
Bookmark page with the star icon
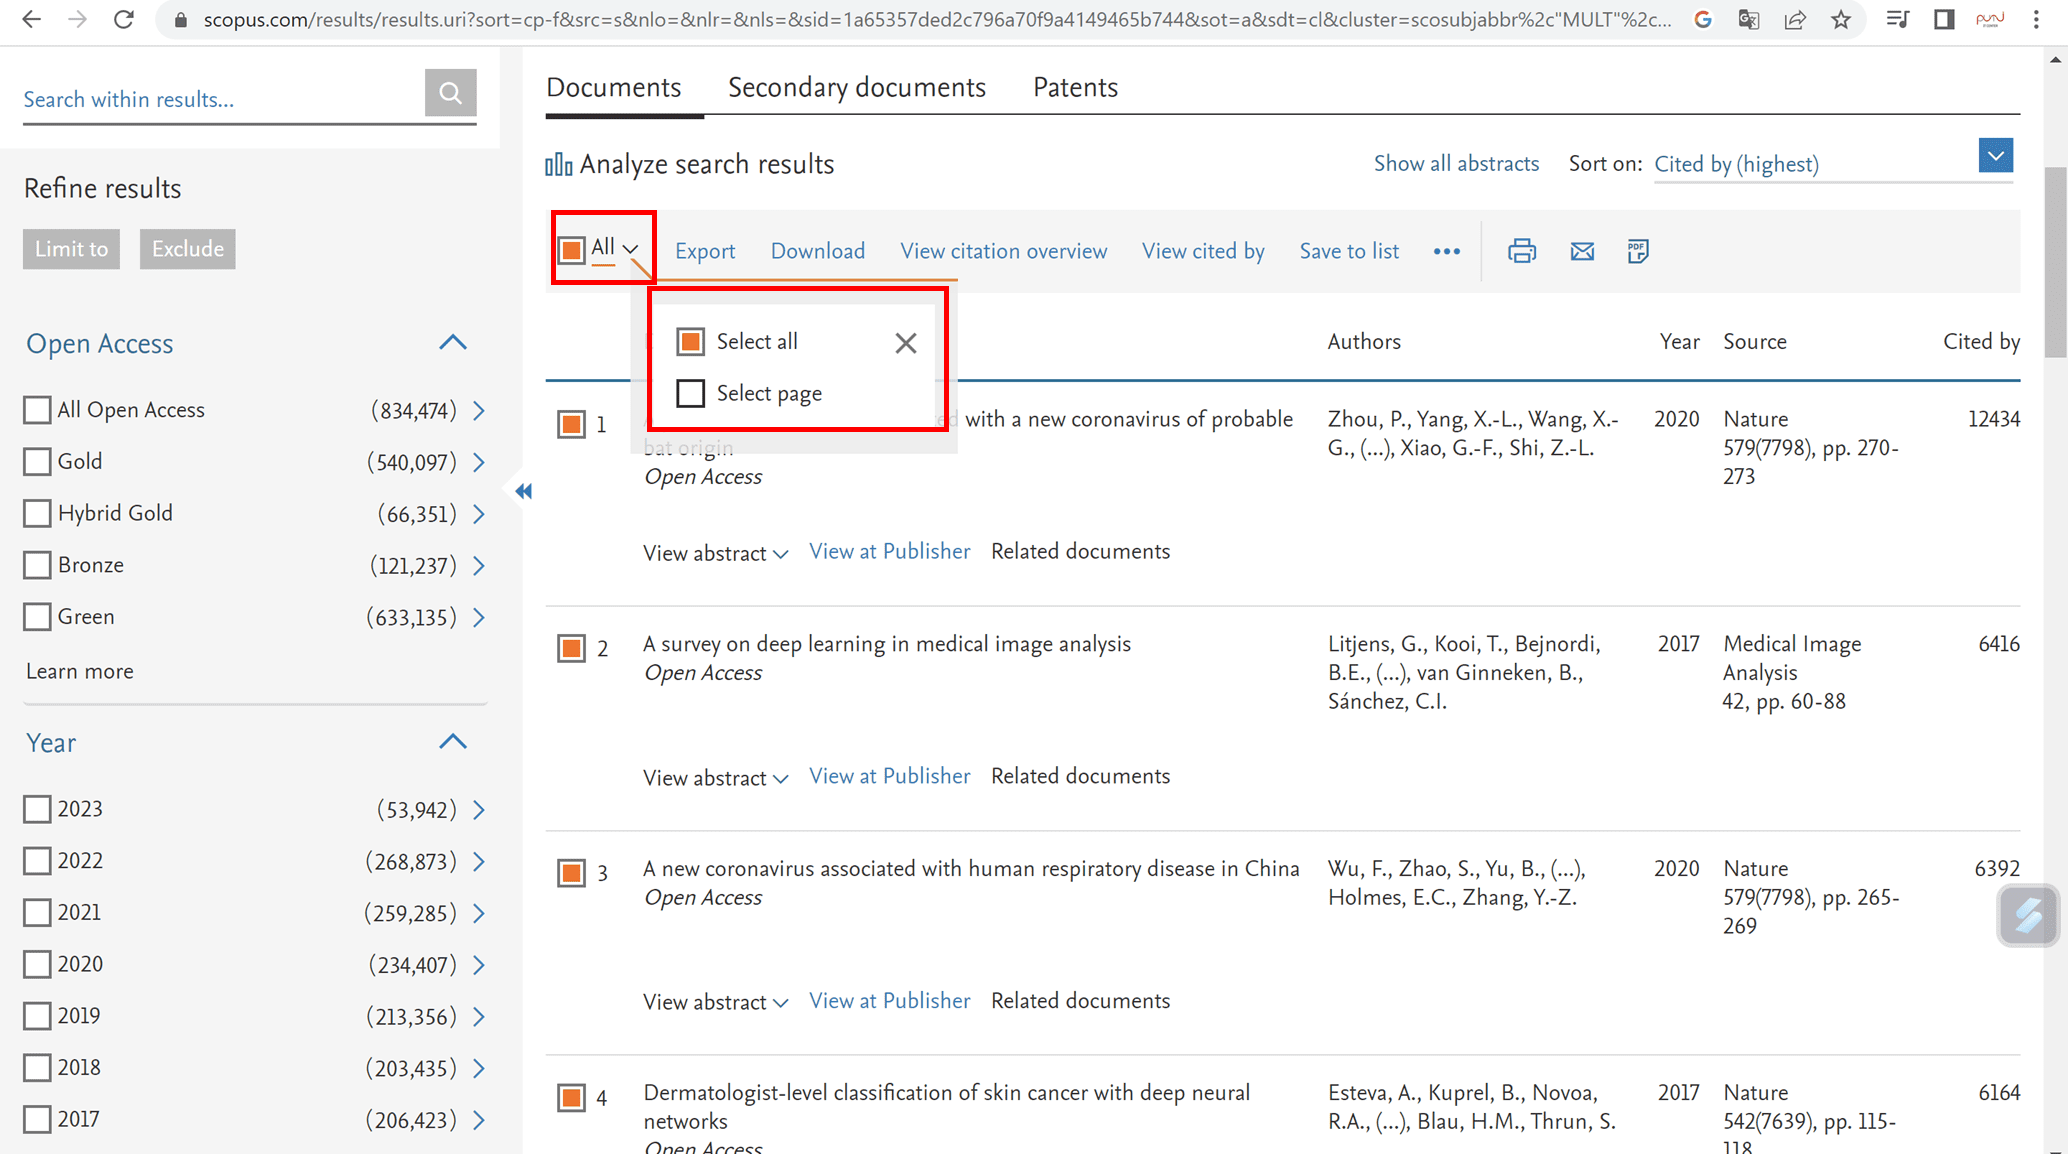[1840, 19]
